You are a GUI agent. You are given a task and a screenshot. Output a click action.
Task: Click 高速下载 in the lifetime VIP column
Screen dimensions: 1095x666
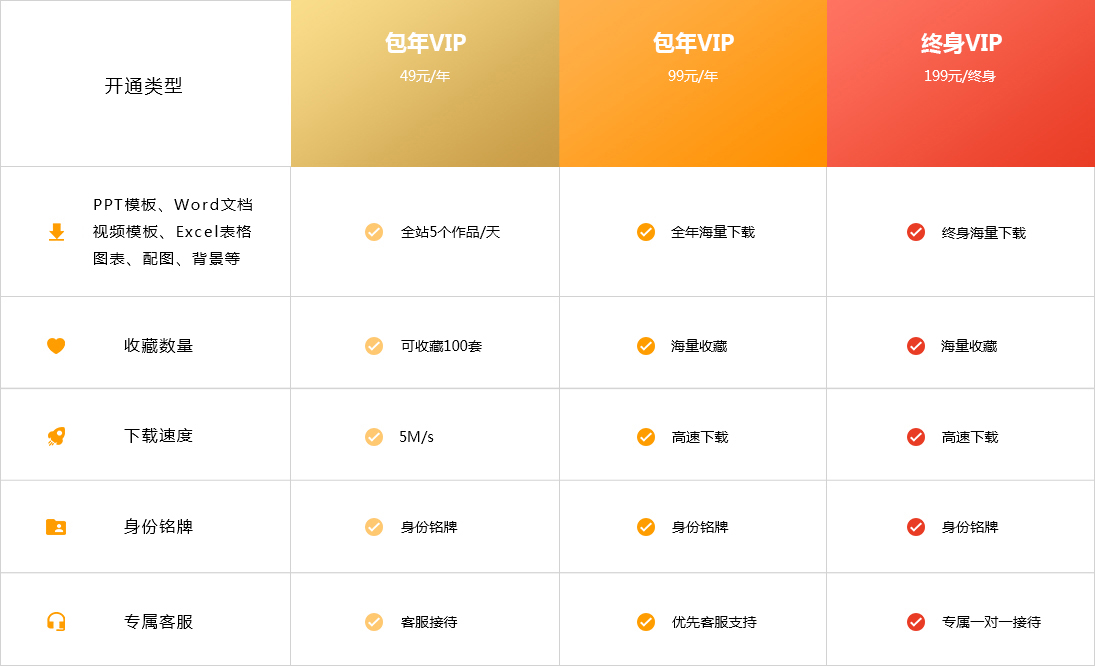(x=969, y=437)
